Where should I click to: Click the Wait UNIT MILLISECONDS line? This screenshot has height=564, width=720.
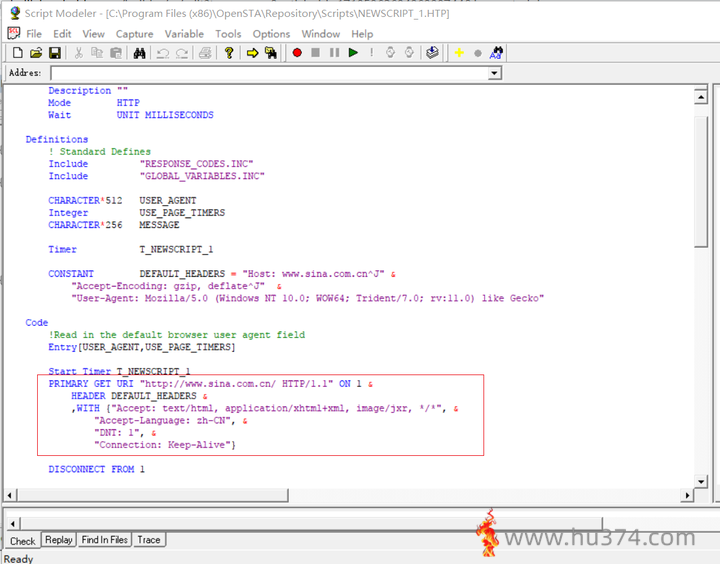(x=131, y=115)
